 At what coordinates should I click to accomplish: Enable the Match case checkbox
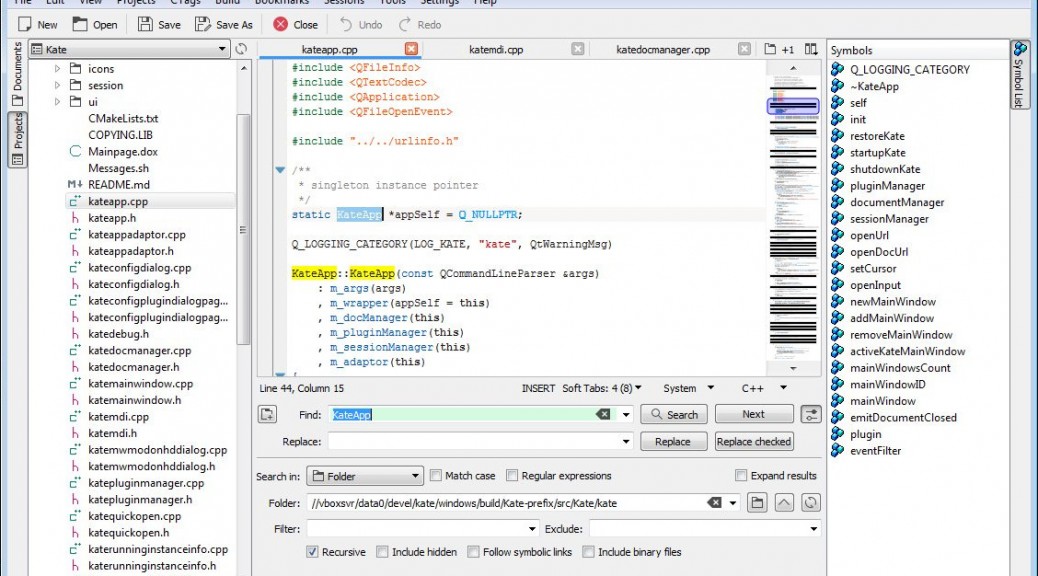pyautogui.click(x=436, y=476)
